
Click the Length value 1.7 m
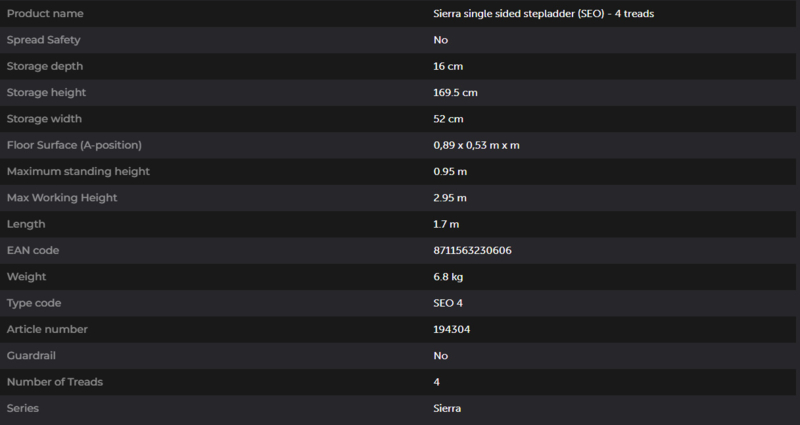point(446,224)
